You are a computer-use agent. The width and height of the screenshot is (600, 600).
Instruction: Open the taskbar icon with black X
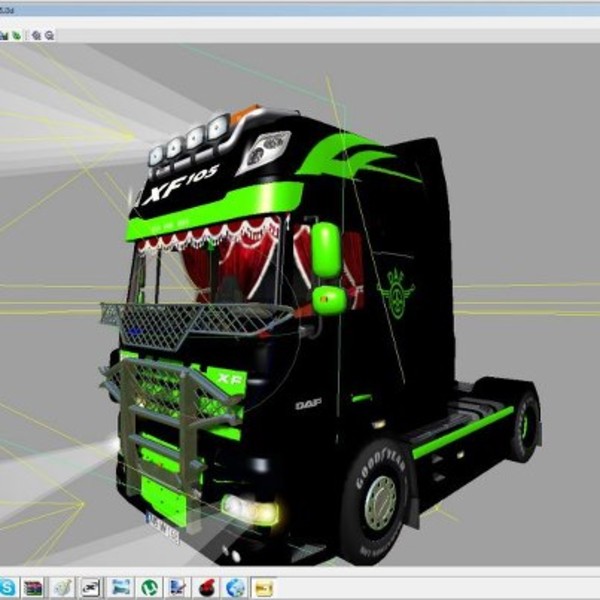[91, 587]
